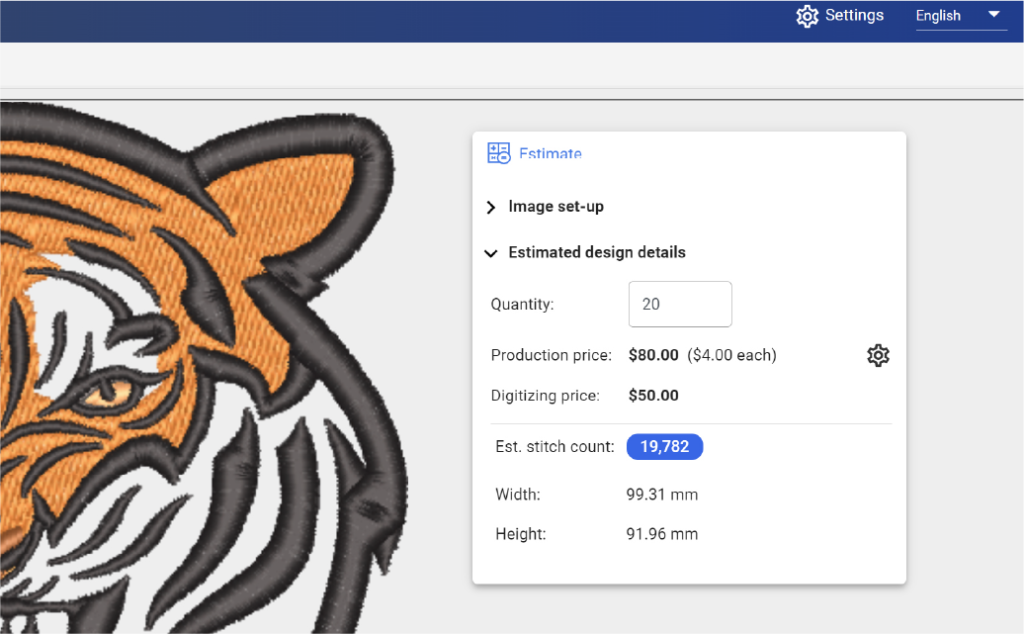Image resolution: width=1024 pixels, height=634 pixels.
Task: Click the Estimate panel grid icon
Action: (495, 152)
